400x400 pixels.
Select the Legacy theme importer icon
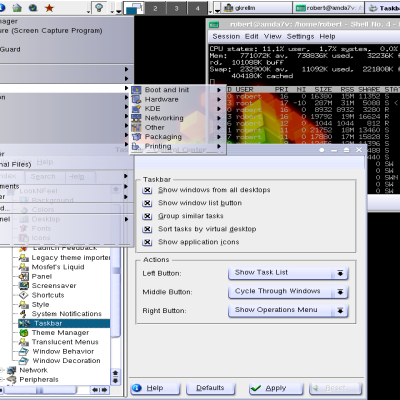click(24, 258)
